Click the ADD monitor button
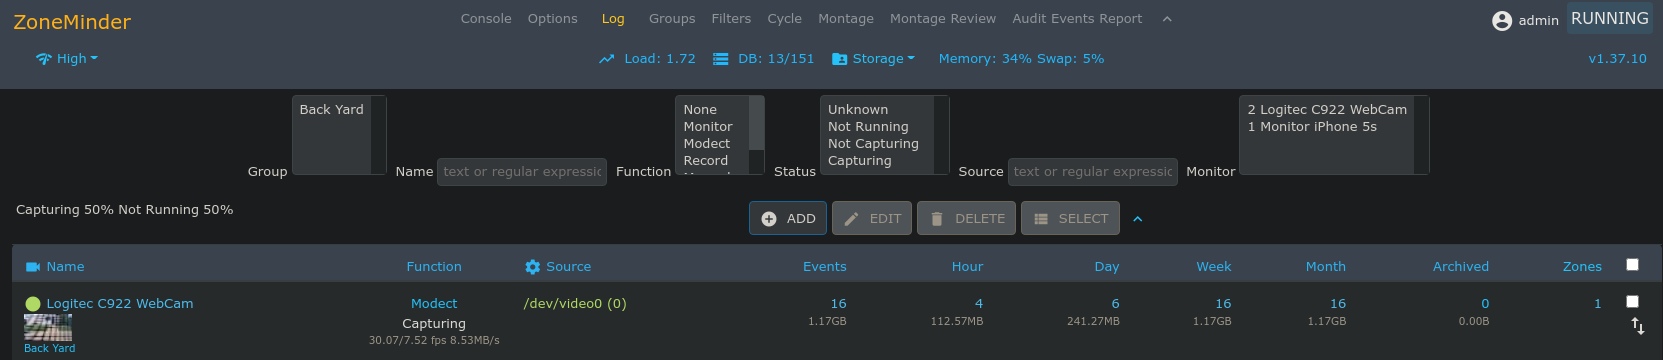1663x360 pixels. coord(788,218)
